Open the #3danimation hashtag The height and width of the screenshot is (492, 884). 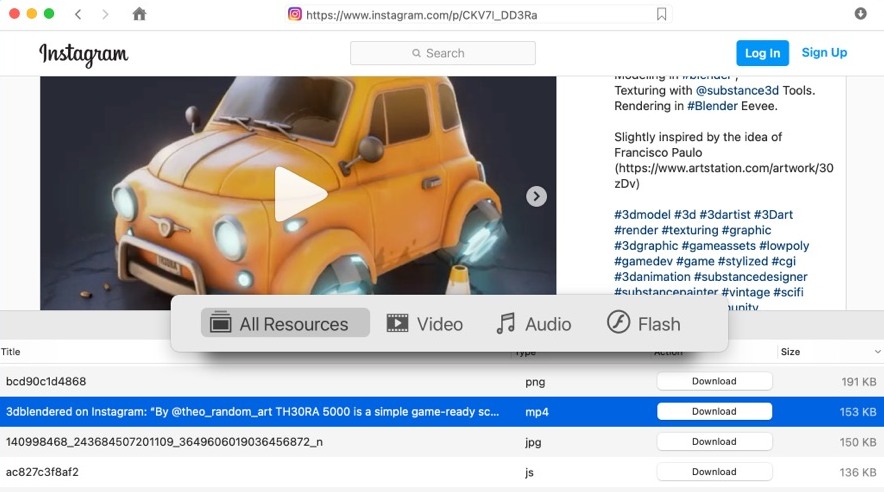tap(652, 277)
